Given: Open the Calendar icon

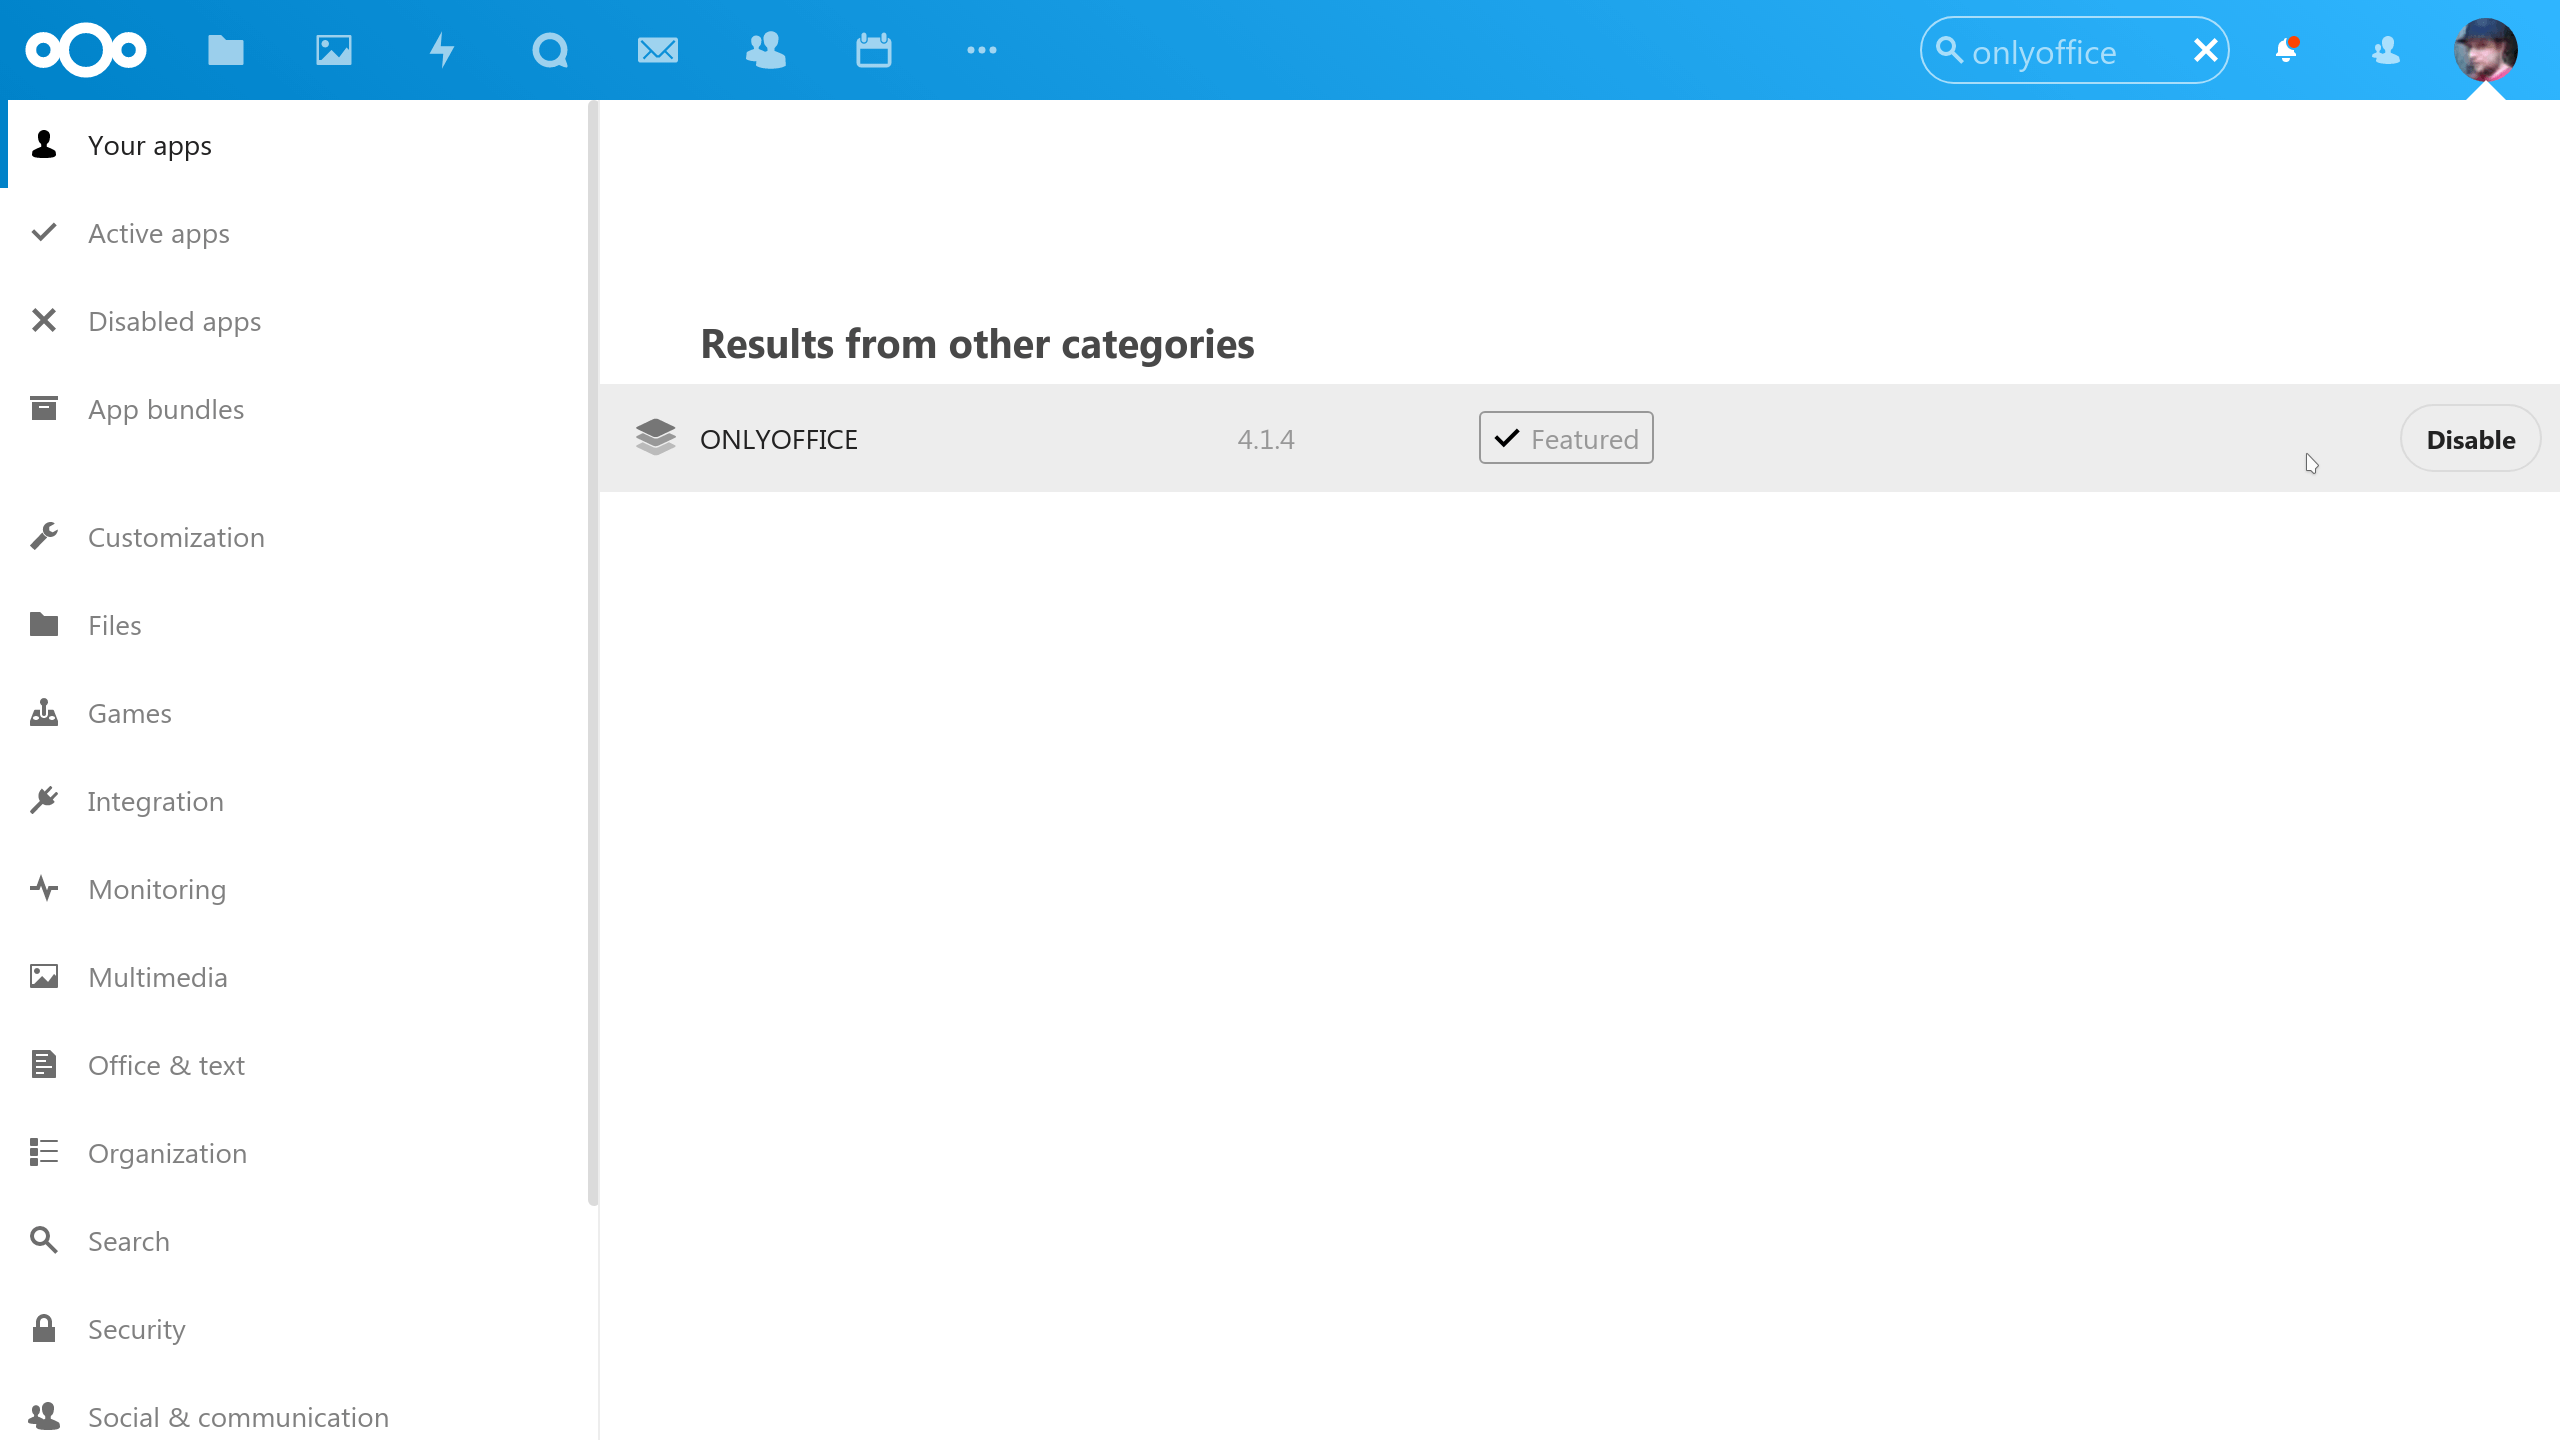Looking at the screenshot, I should pyautogui.click(x=874, y=50).
